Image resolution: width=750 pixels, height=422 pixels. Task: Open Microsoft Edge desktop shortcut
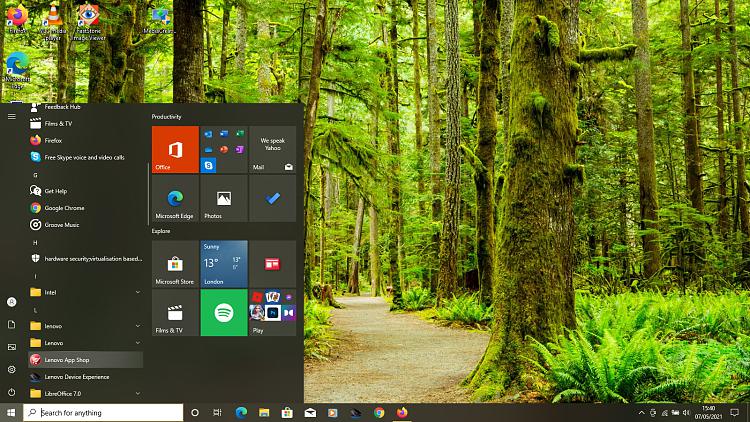pyautogui.click(x=17, y=71)
